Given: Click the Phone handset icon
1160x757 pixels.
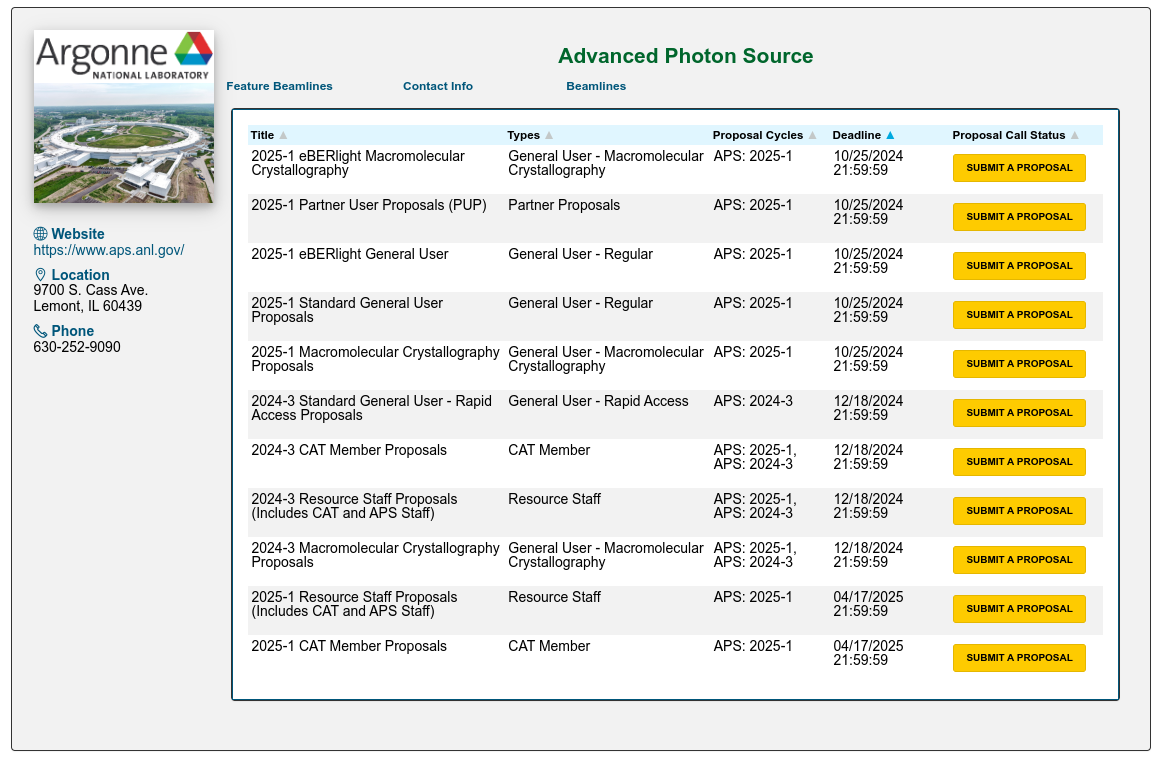Looking at the screenshot, I should (x=41, y=331).
